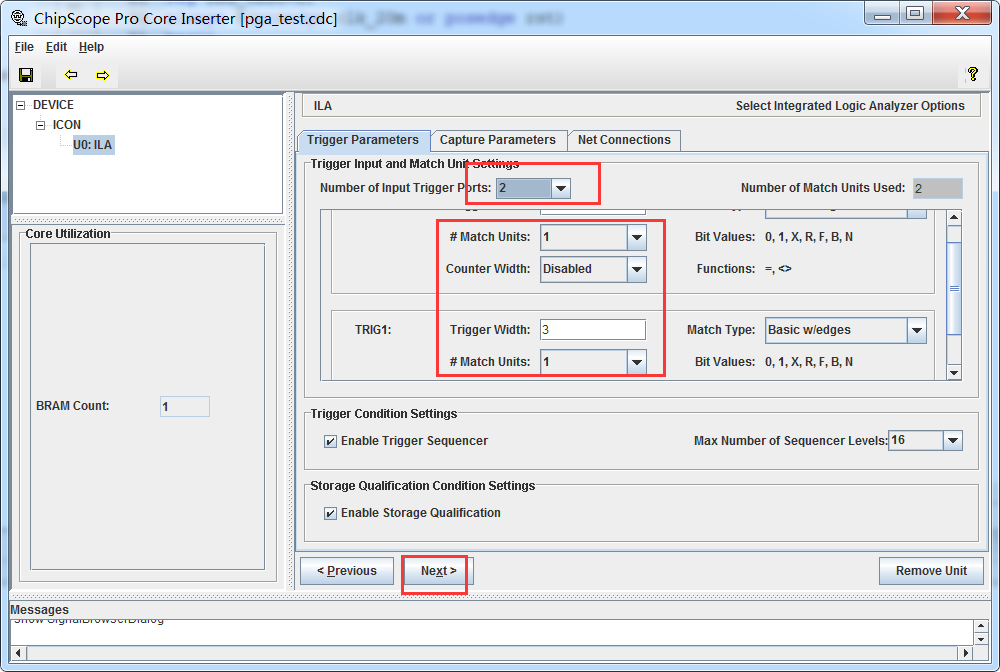Uncheck Enable Trigger Sequencer
The width and height of the screenshot is (1000, 672).
pos(331,440)
